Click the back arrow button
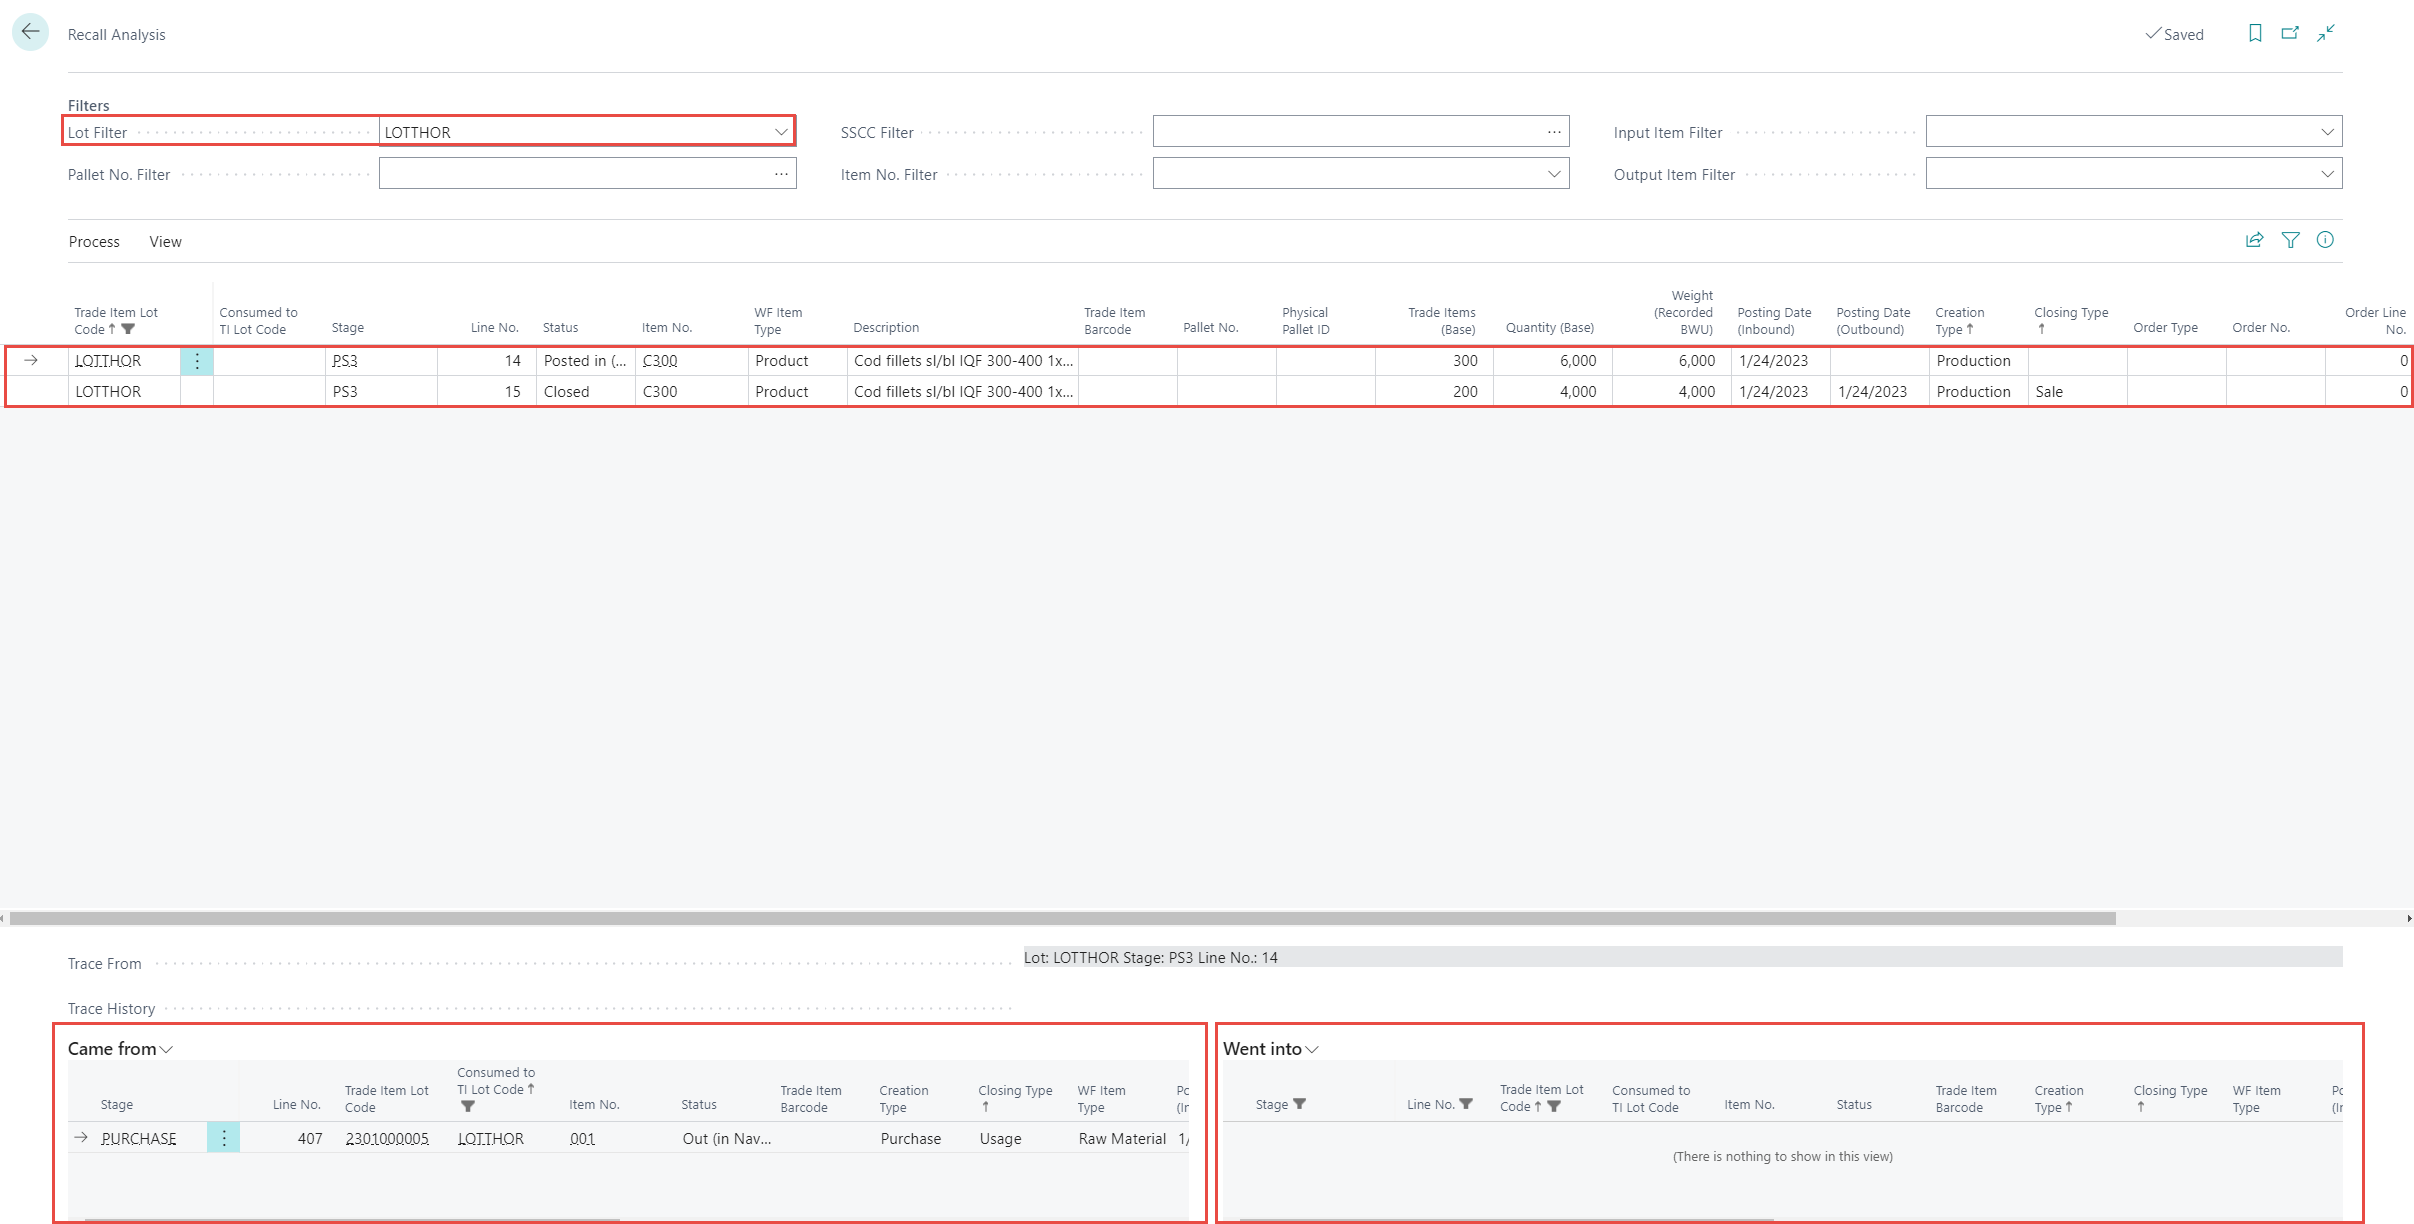The height and width of the screenshot is (1224, 2414). (30, 32)
